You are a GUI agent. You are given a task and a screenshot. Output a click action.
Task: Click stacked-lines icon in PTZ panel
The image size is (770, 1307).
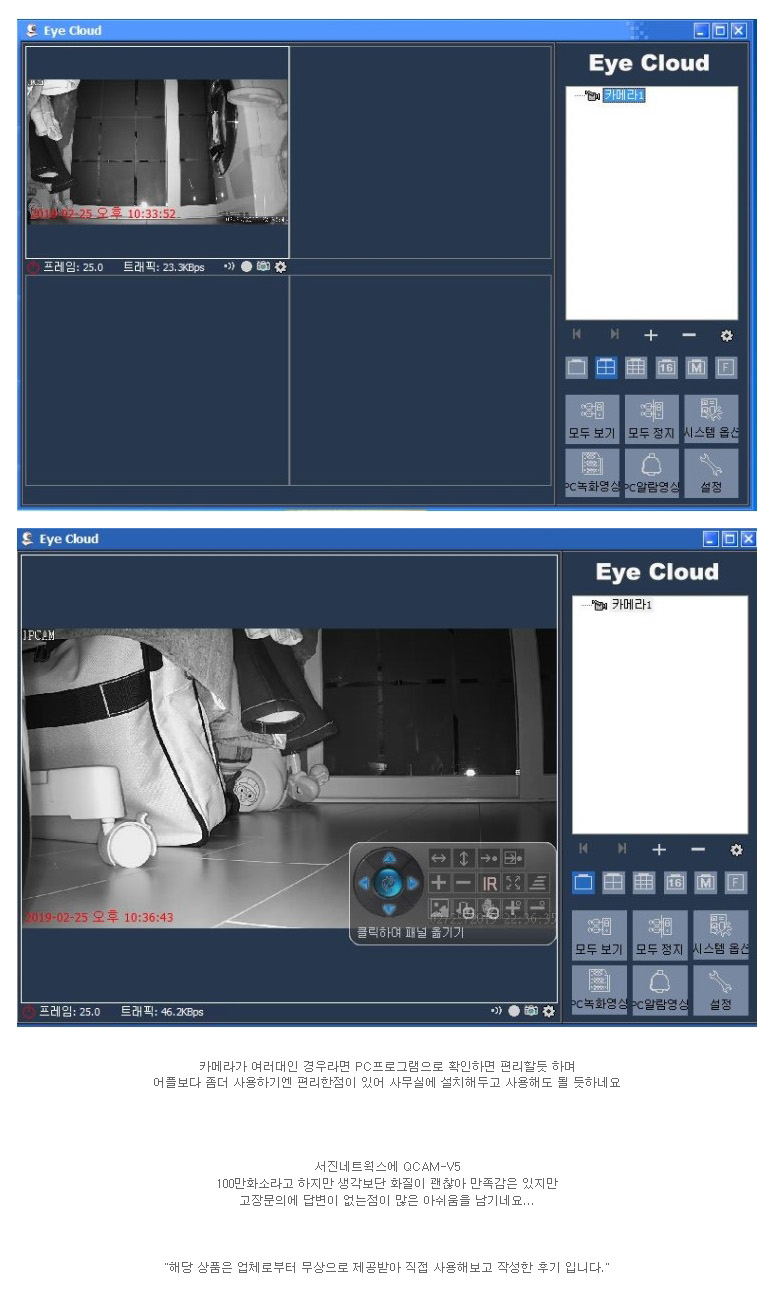click(x=538, y=883)
